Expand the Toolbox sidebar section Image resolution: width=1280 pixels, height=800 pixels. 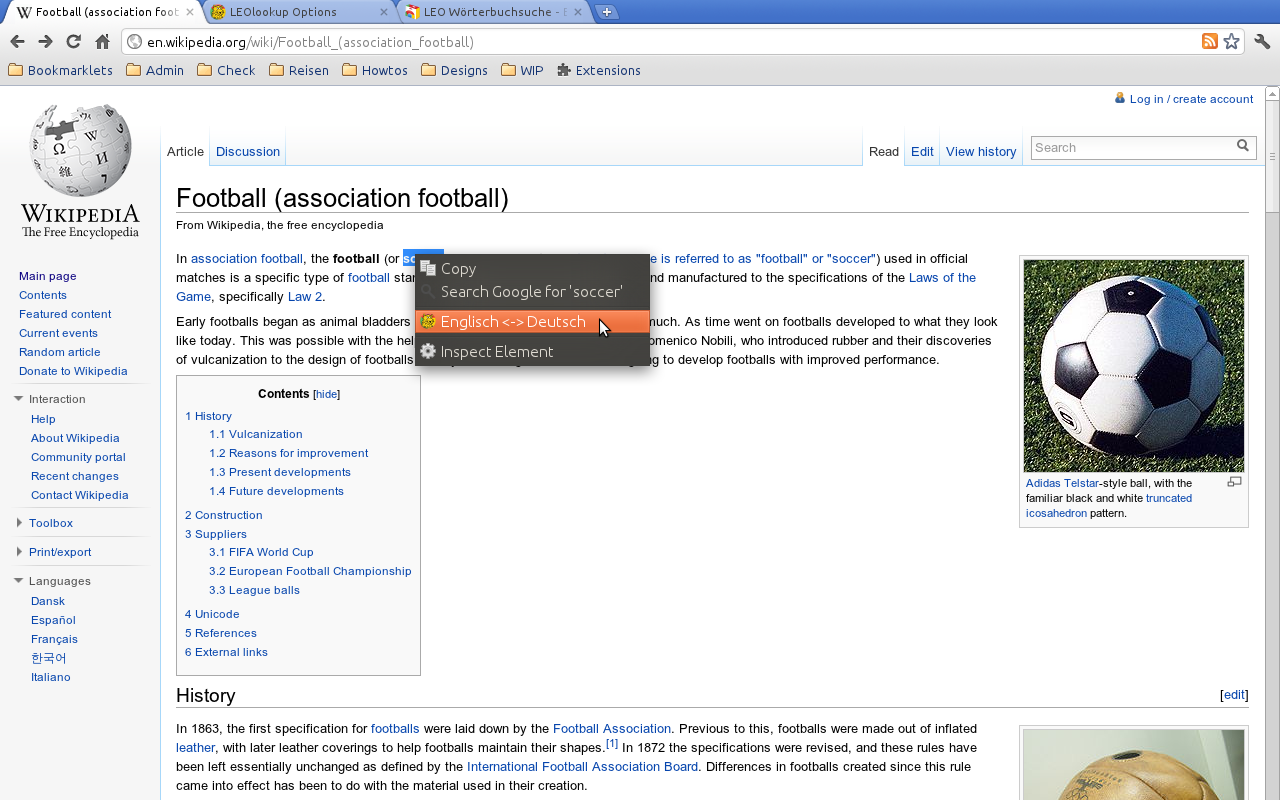19,523
